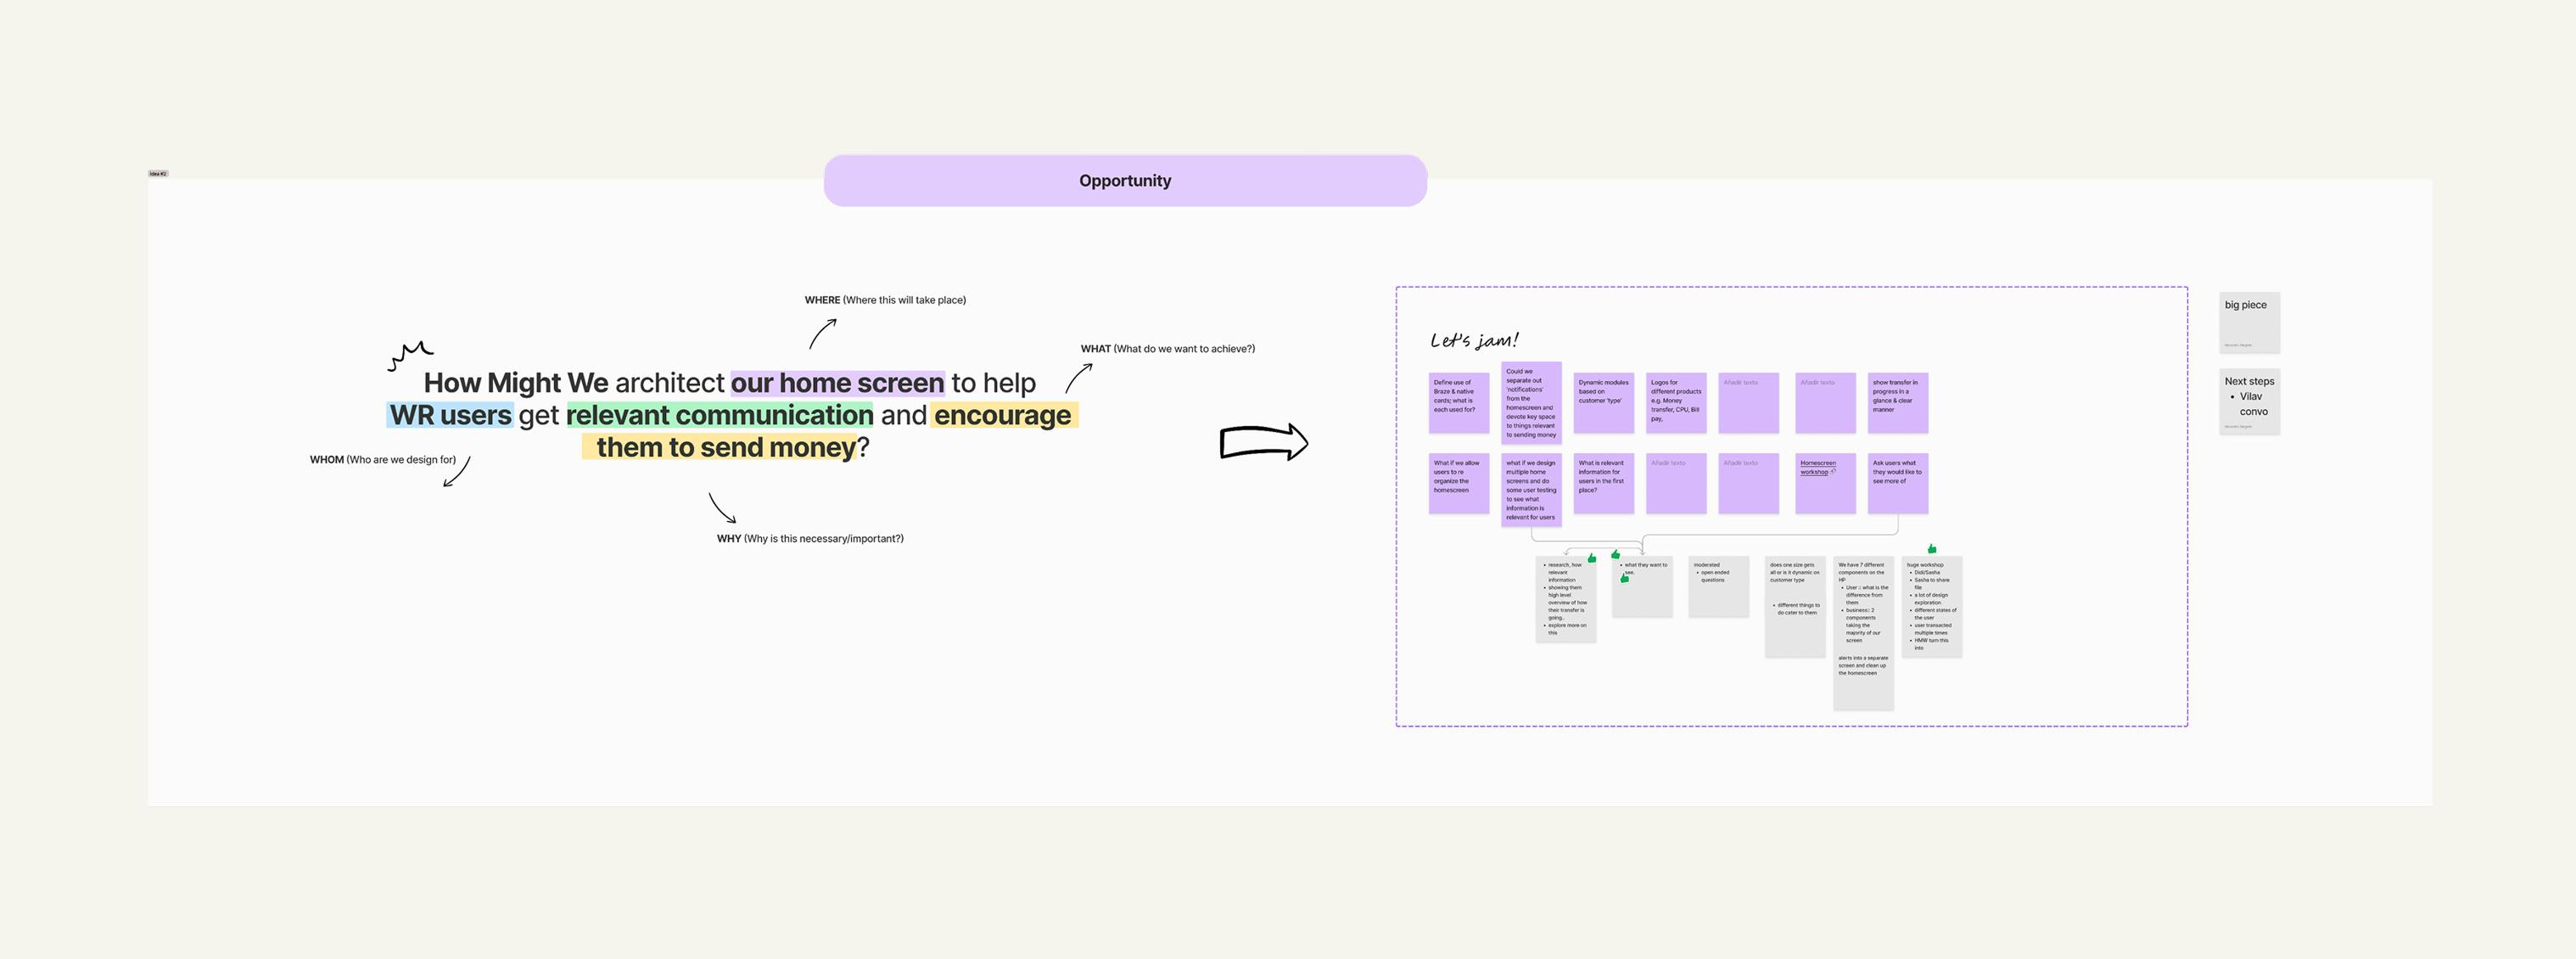
Task: Select the blue highlighted 'WR users' text
Action: pos(450,415)
